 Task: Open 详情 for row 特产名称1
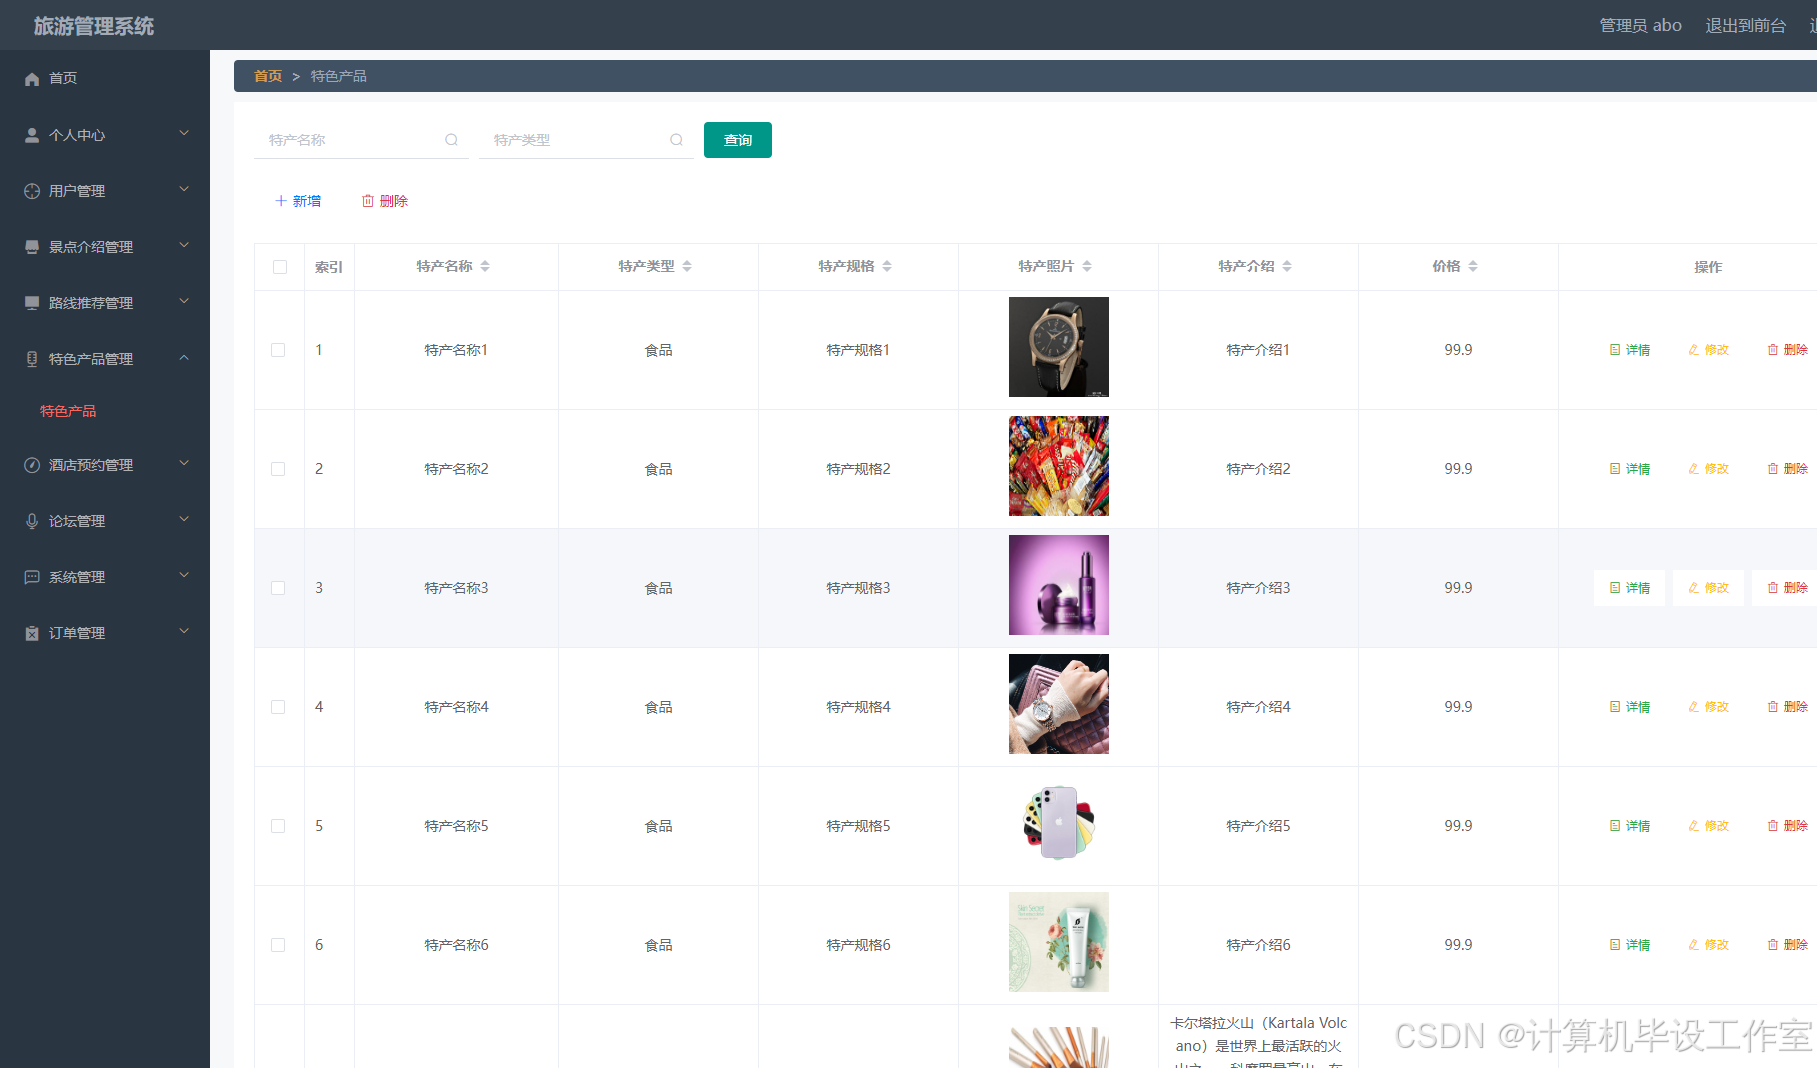pos(1630,350)
